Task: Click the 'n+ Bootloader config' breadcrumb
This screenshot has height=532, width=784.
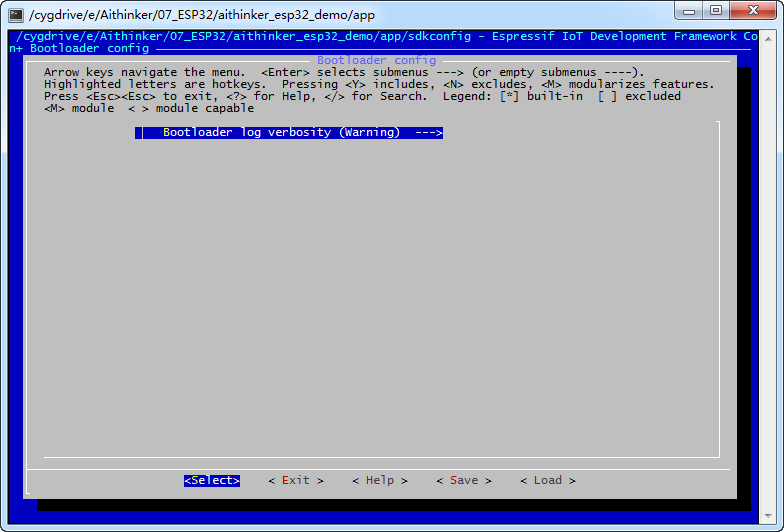Action: point(79,48)
